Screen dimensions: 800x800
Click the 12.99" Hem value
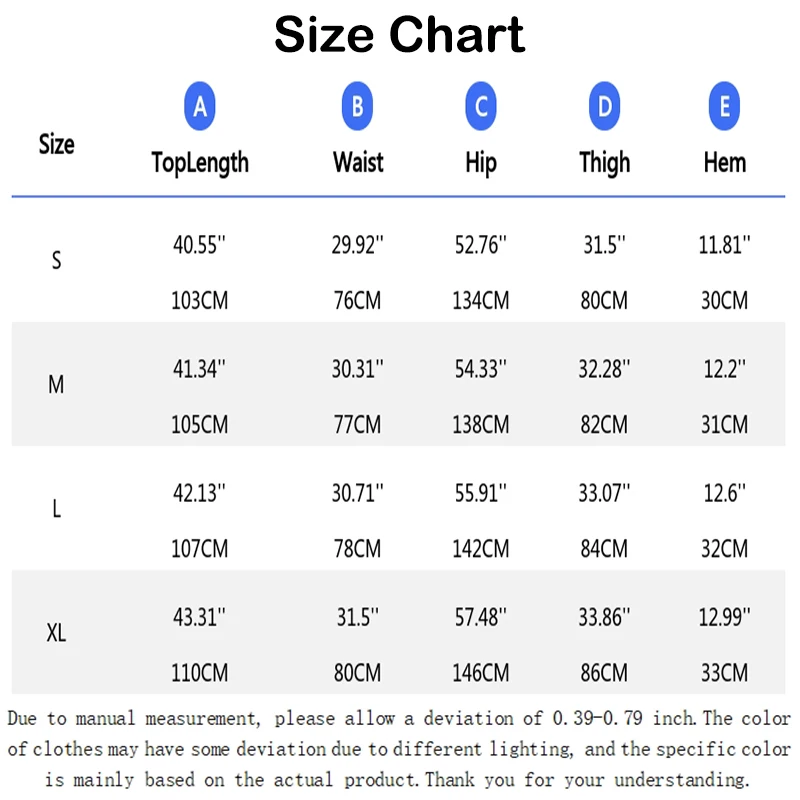(724, 617)
